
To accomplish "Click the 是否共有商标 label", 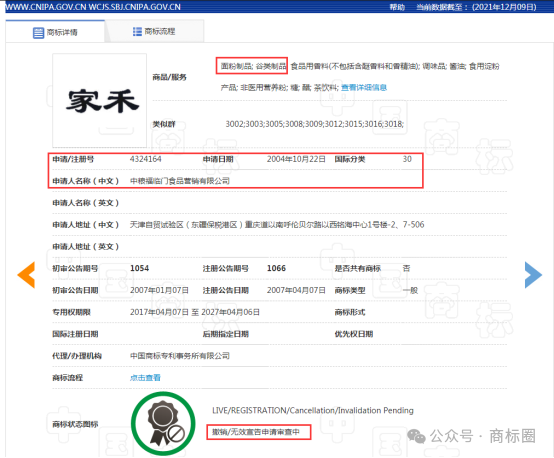I will click(x=358, y=268).
